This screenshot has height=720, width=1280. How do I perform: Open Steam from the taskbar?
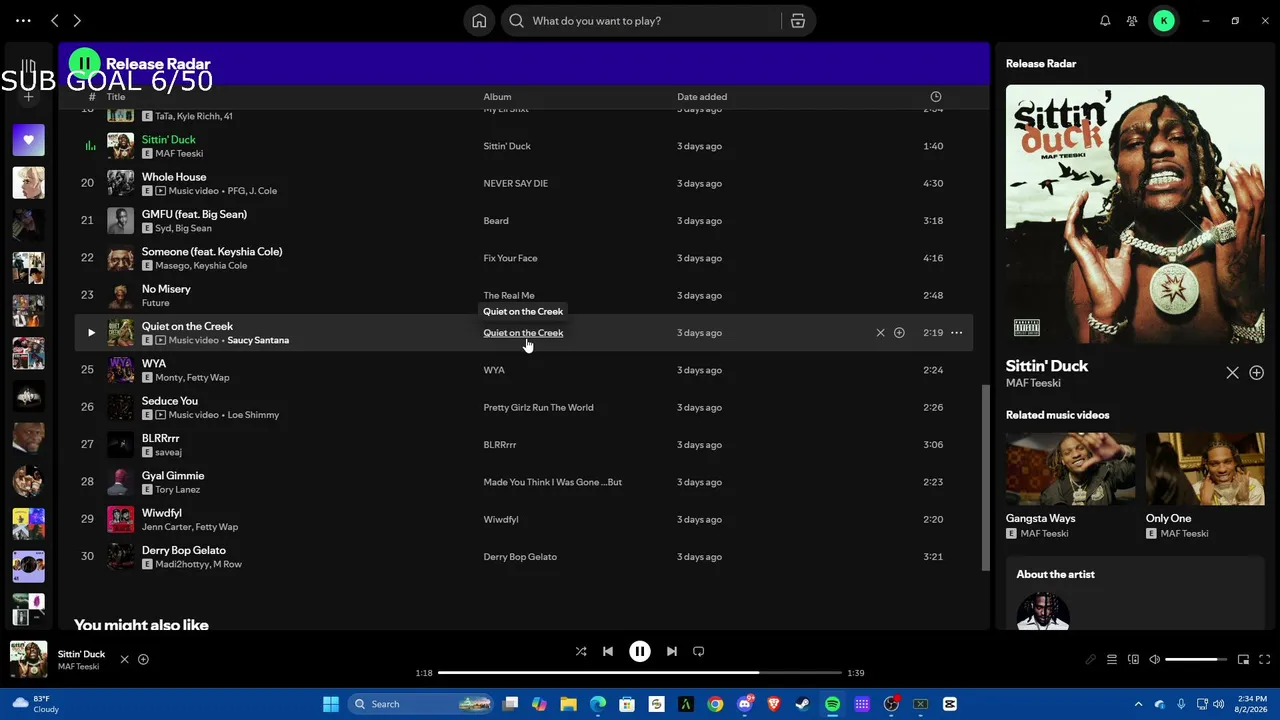point(803,704)
